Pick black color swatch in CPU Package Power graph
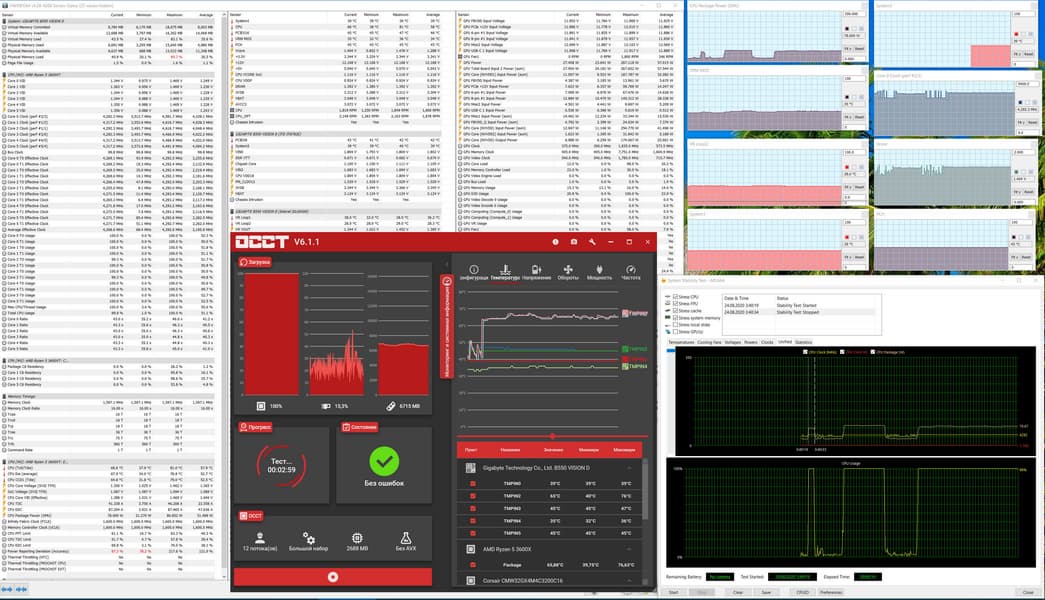This screenshot has width=1045, height=600. pyautogui.click(x=847, y=29)
